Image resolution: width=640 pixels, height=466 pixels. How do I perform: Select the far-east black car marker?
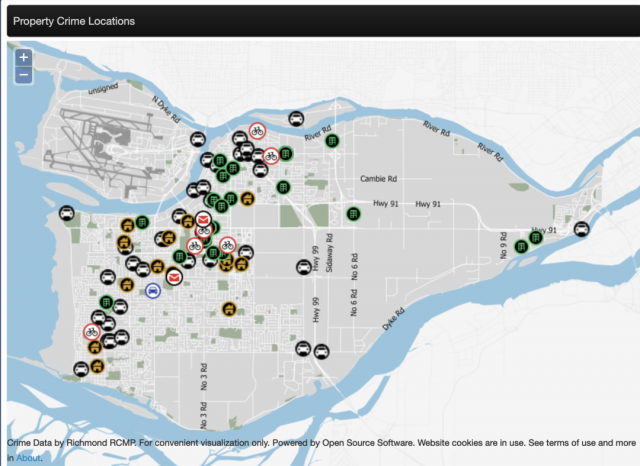click(x=581, y=229)
